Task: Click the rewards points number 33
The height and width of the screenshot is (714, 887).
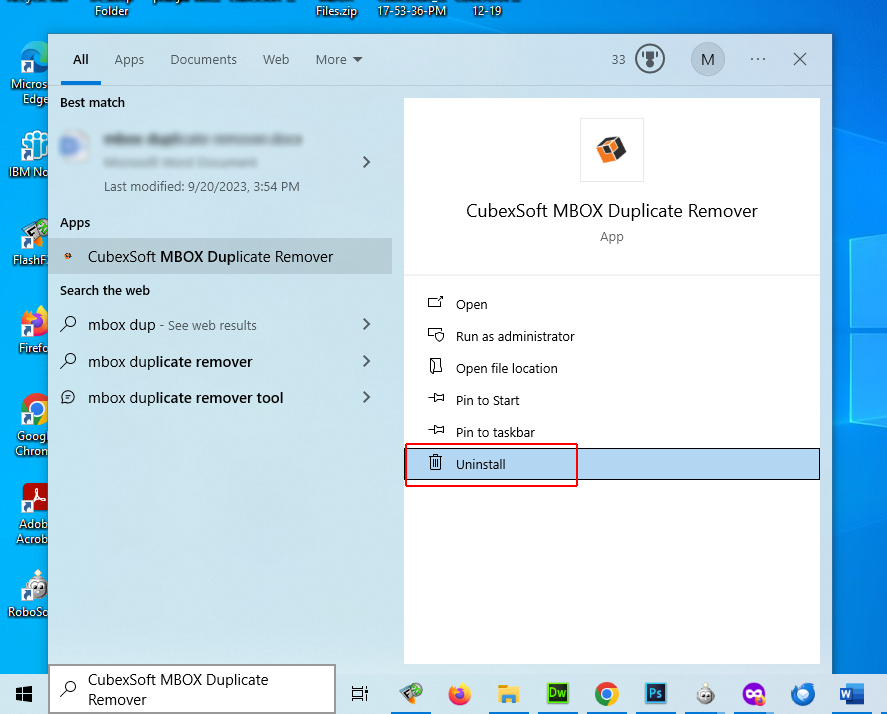Action: 618,59
